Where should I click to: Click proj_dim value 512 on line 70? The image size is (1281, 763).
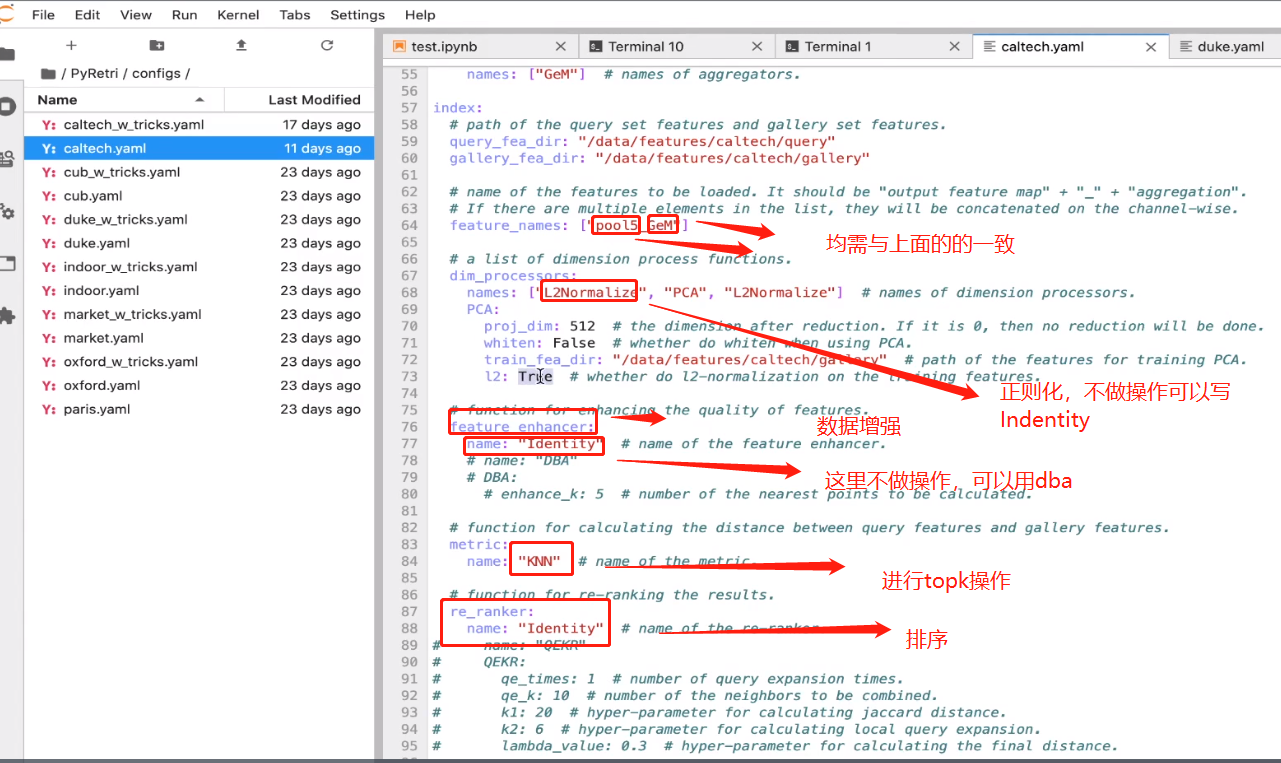(582, 326)
